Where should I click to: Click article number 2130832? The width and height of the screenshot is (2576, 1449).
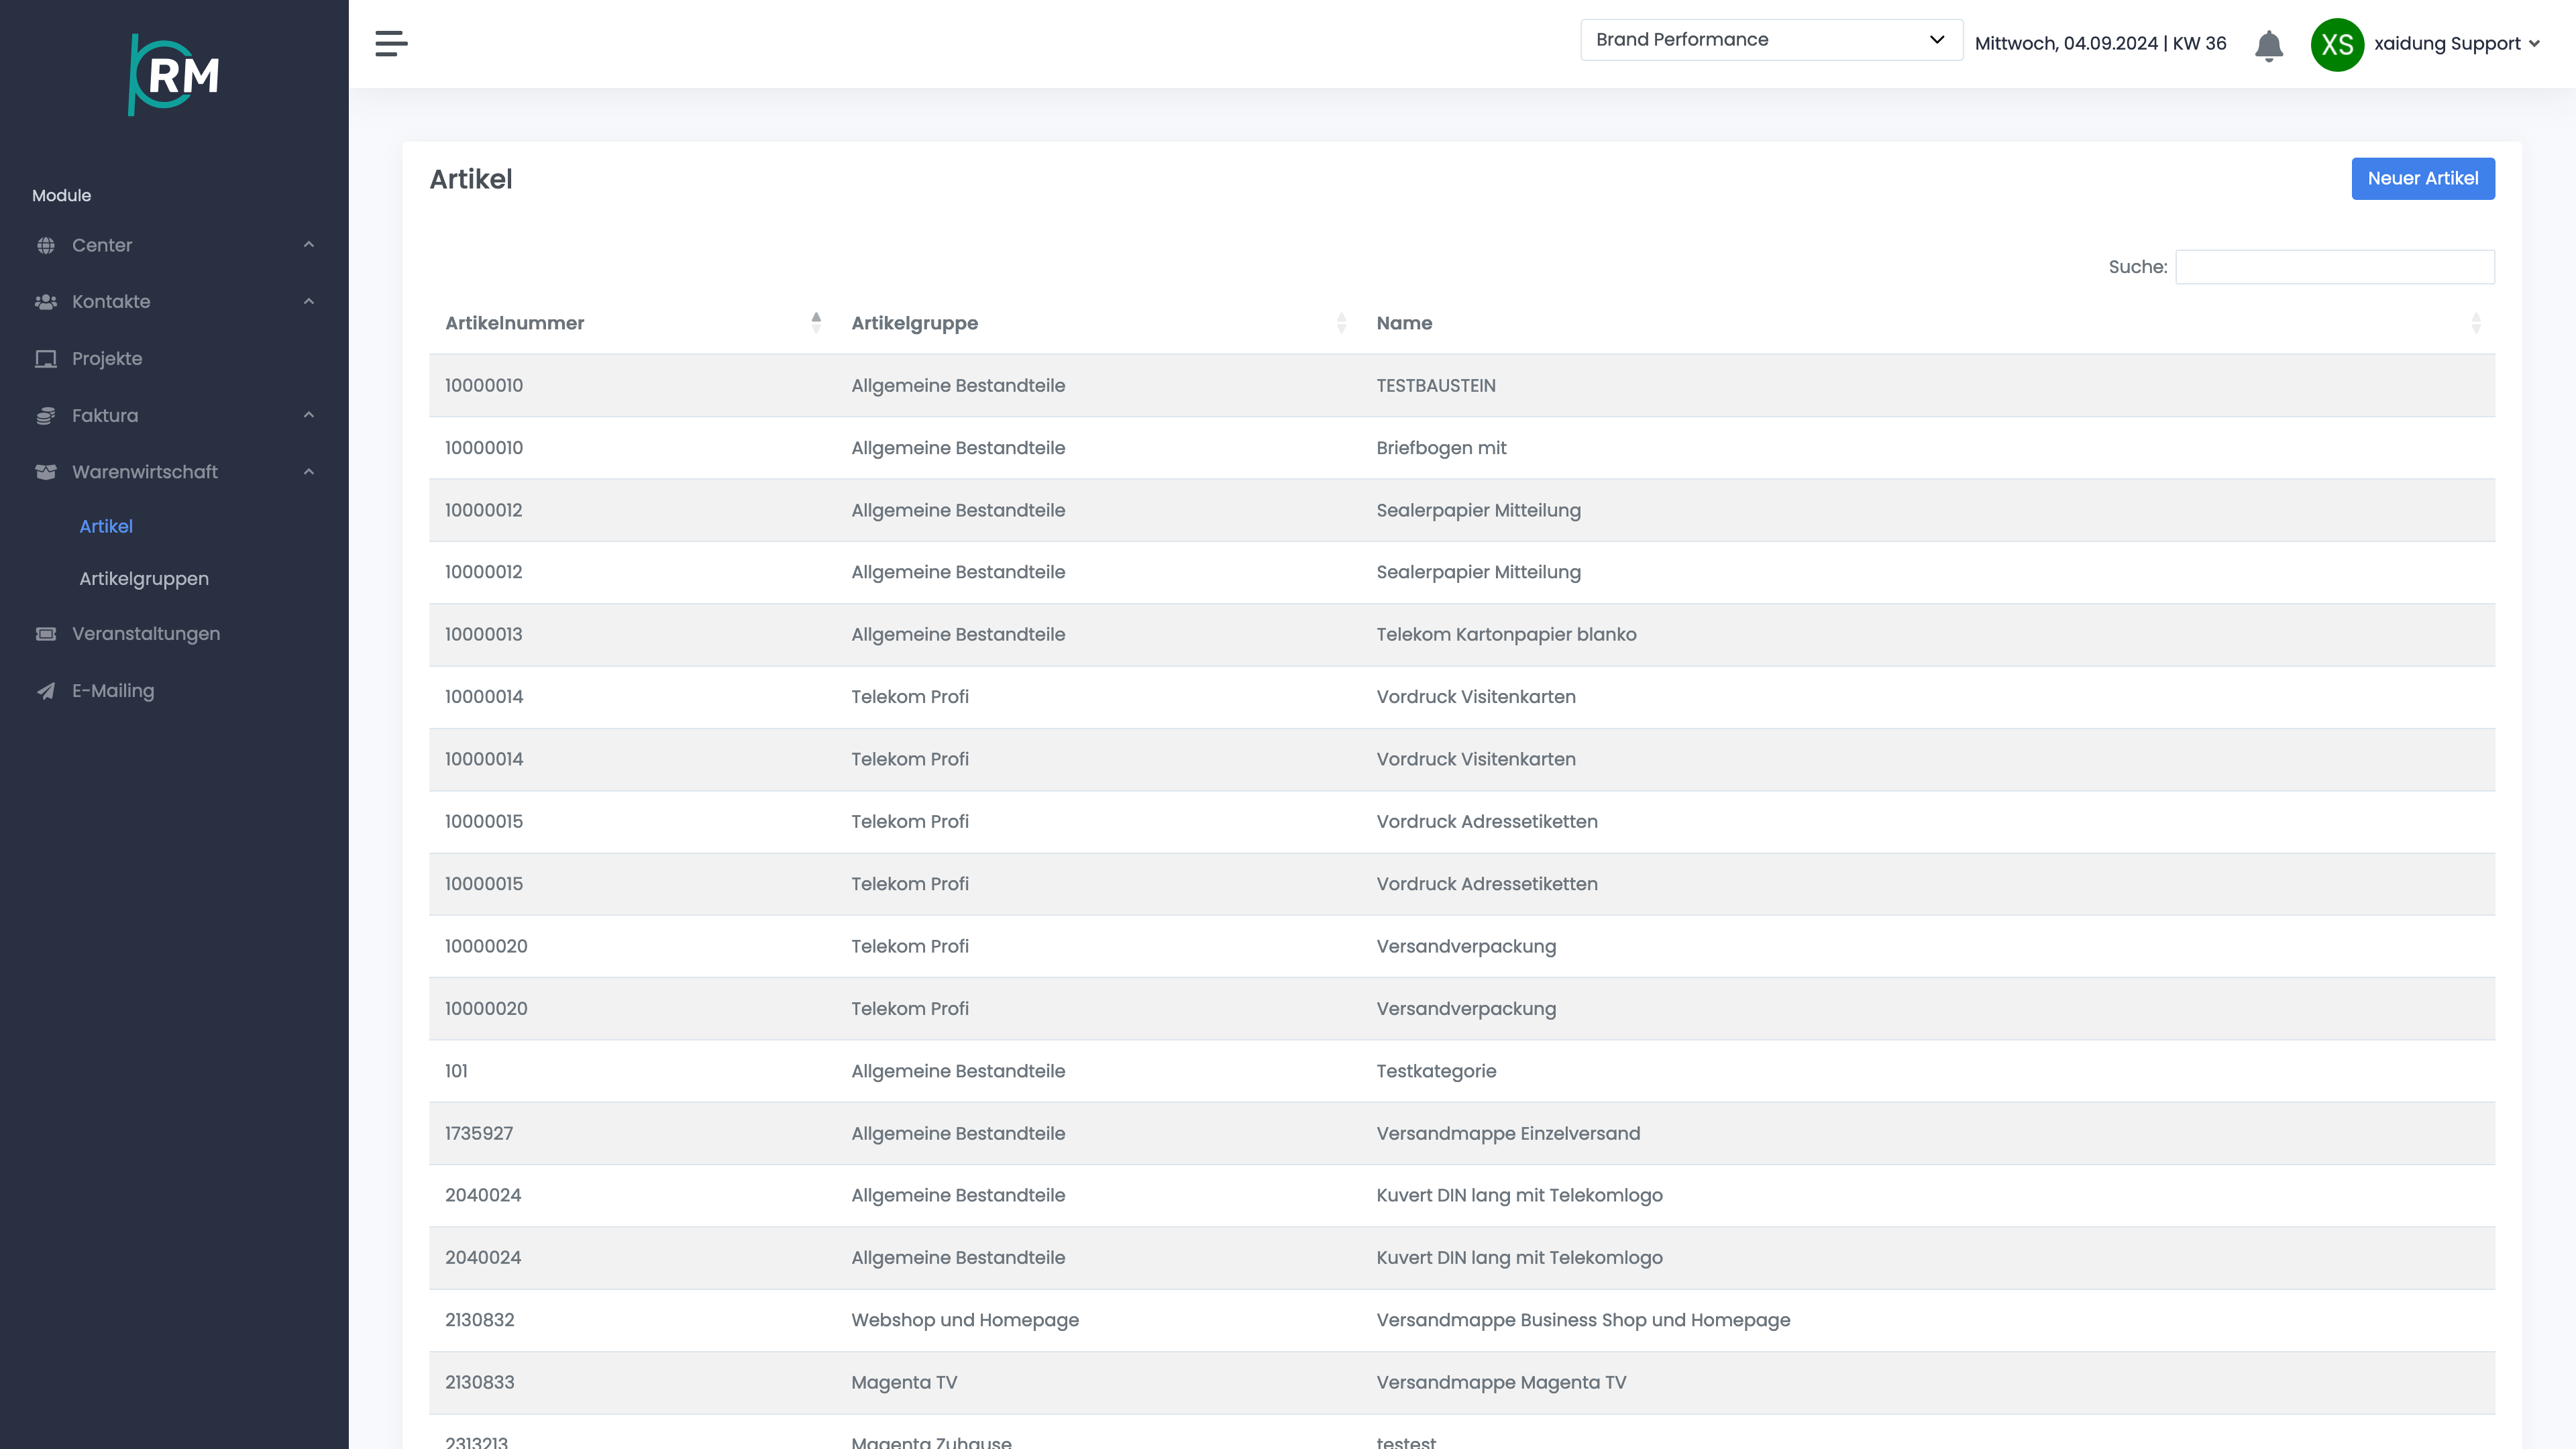pyautogui.click(x=480, y=1320)
